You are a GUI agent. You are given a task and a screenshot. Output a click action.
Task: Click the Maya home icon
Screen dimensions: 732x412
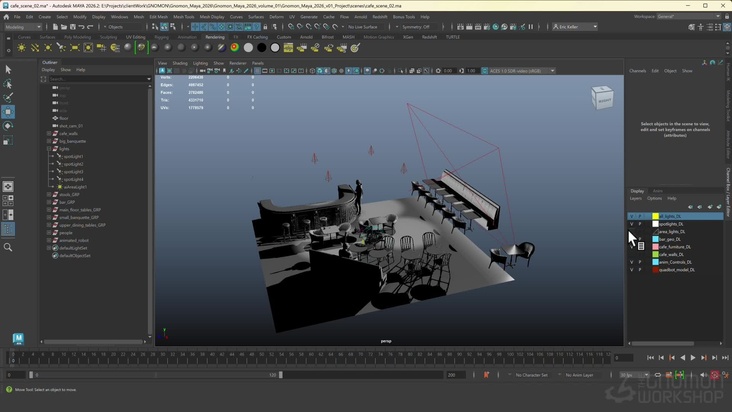(x=6, y=17)
